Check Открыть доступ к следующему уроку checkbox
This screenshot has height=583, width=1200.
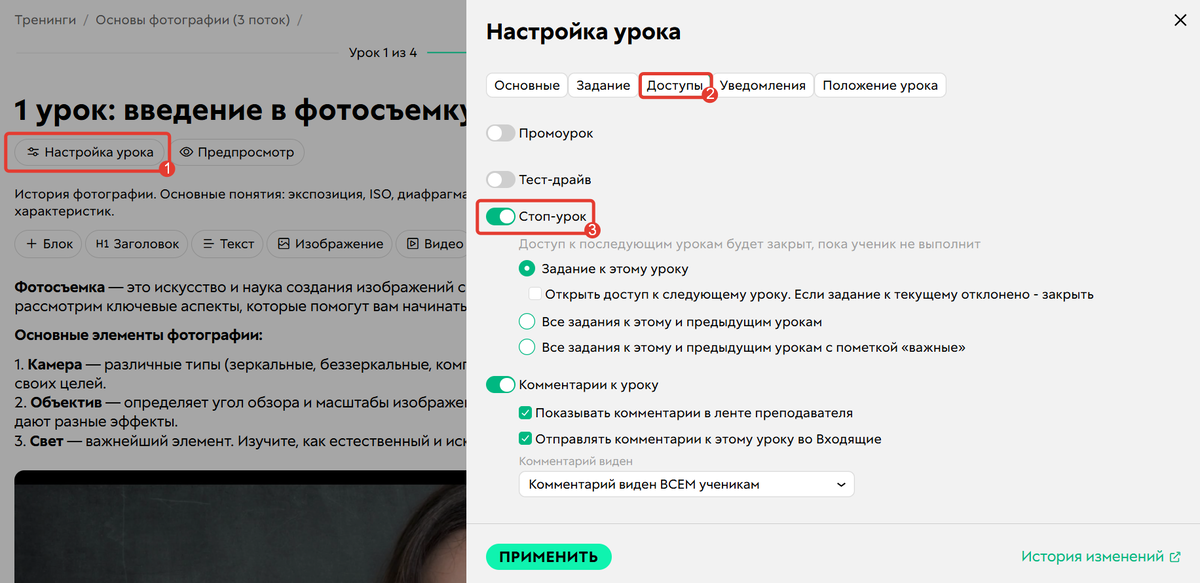536,292
